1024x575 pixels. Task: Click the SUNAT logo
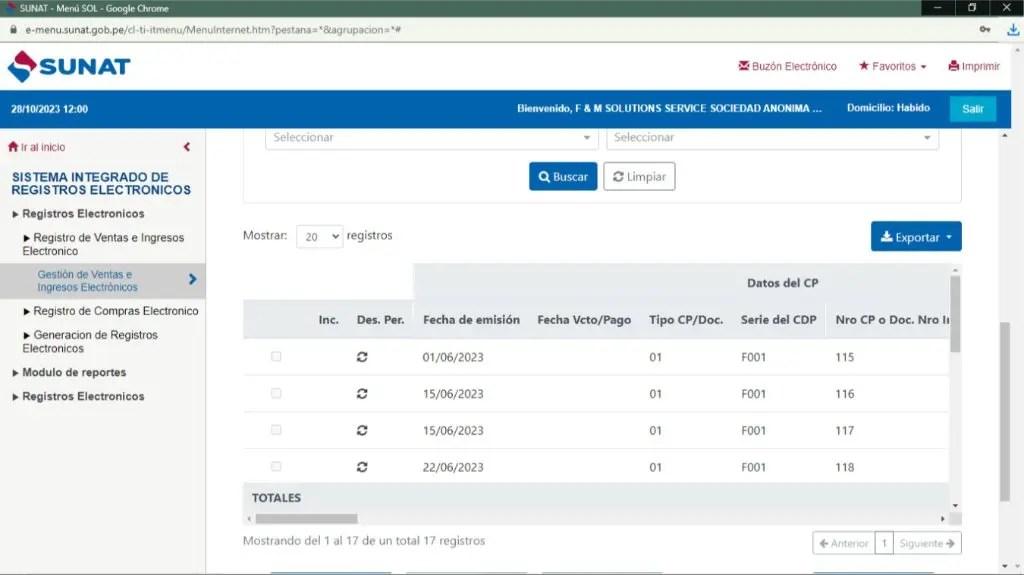(x=69, y=67)
